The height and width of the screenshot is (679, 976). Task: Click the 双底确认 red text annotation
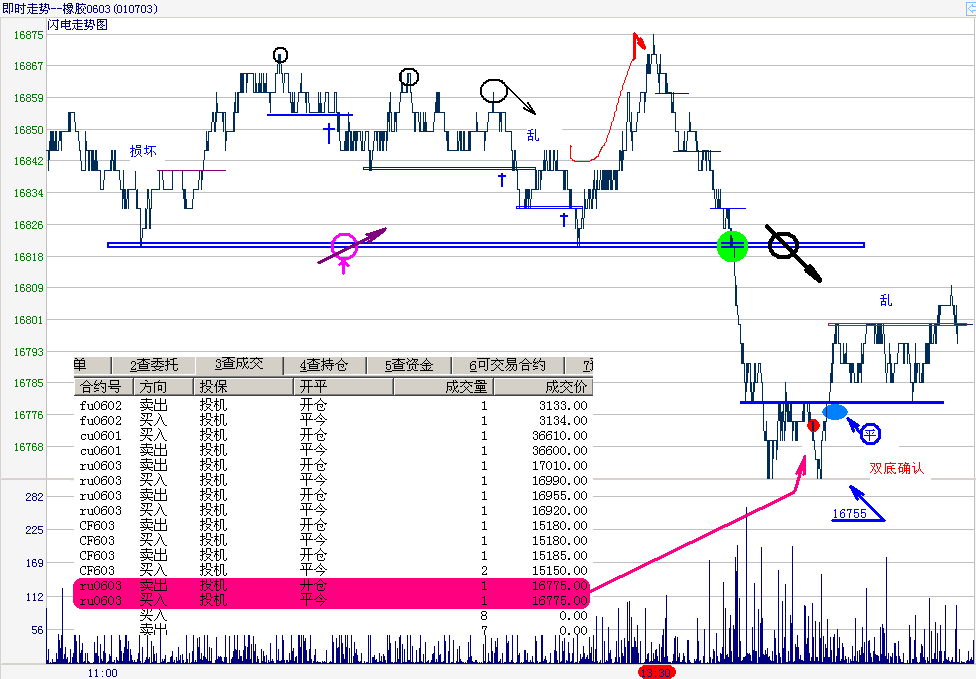click(896, 468)
